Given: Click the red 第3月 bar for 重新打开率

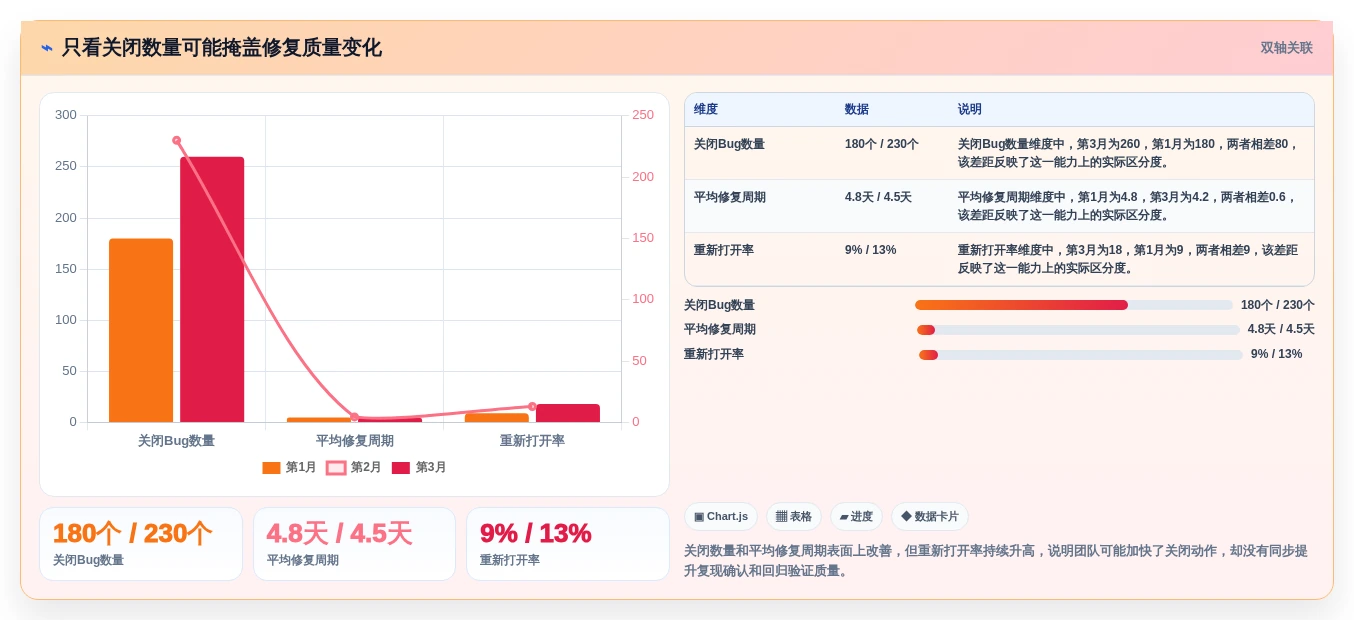Looking at the screenshot, I should pyautogui.click(x=568, y=413).
